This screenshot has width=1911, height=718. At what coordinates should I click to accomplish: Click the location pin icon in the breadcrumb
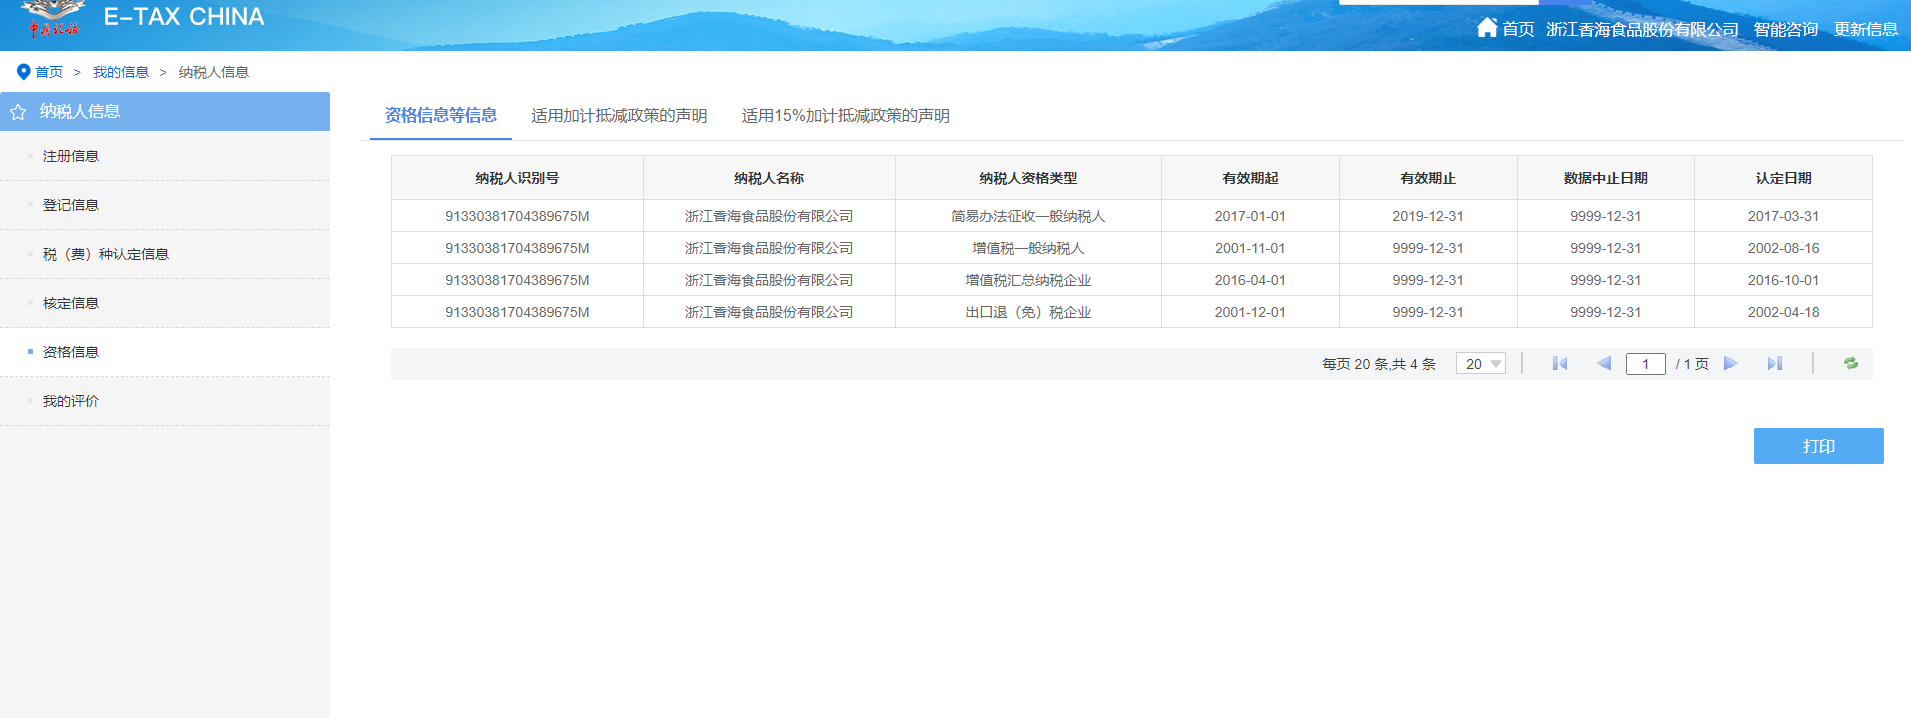pos(23,72)
